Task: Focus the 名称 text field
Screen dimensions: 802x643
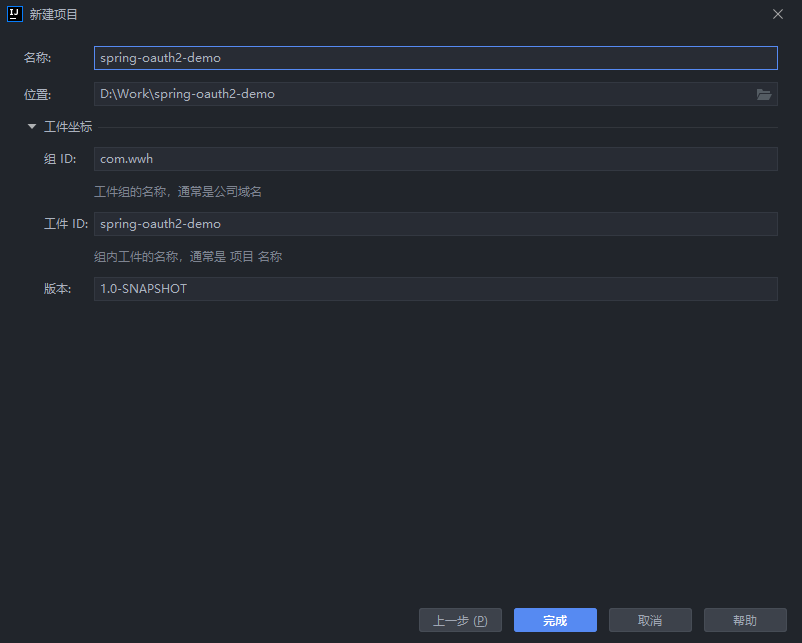Action: click(x=435, y=58)
